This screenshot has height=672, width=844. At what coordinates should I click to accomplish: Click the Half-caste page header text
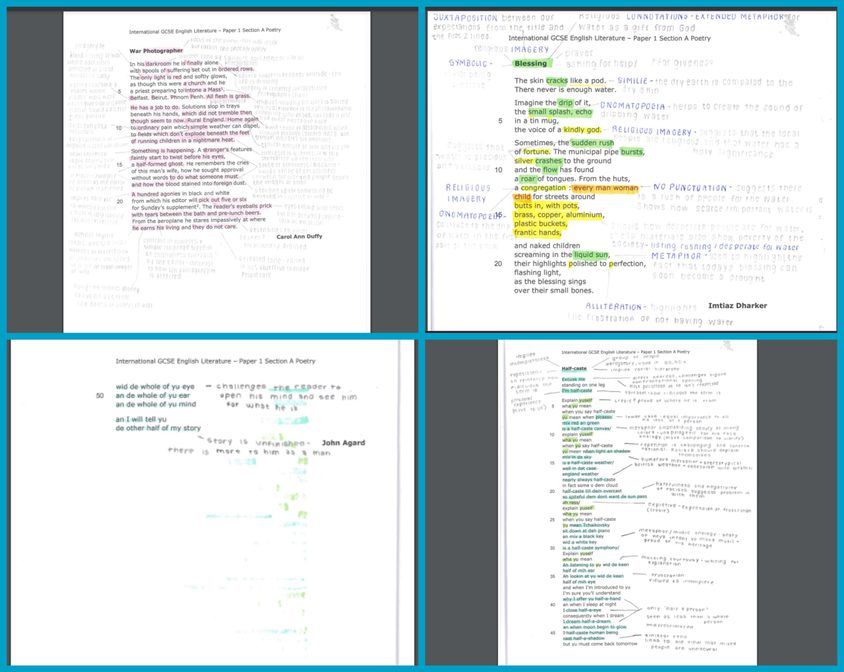point(627,351)
